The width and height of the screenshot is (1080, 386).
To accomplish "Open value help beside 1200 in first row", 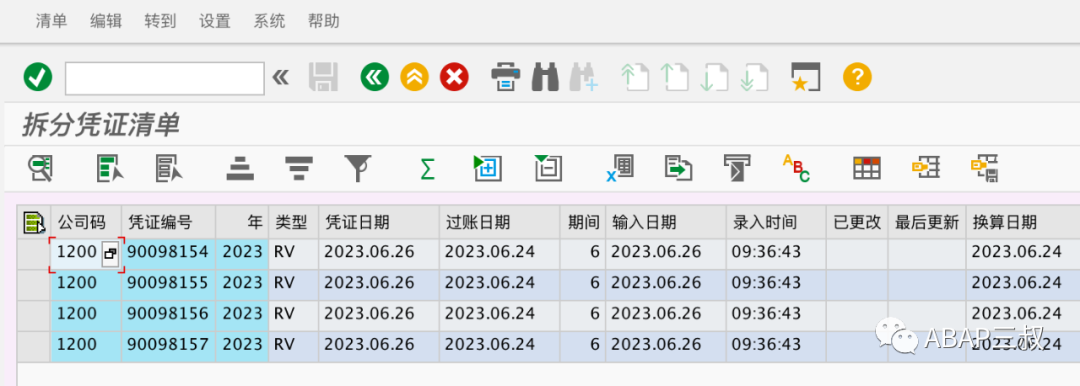I will (x=110, y=254).
